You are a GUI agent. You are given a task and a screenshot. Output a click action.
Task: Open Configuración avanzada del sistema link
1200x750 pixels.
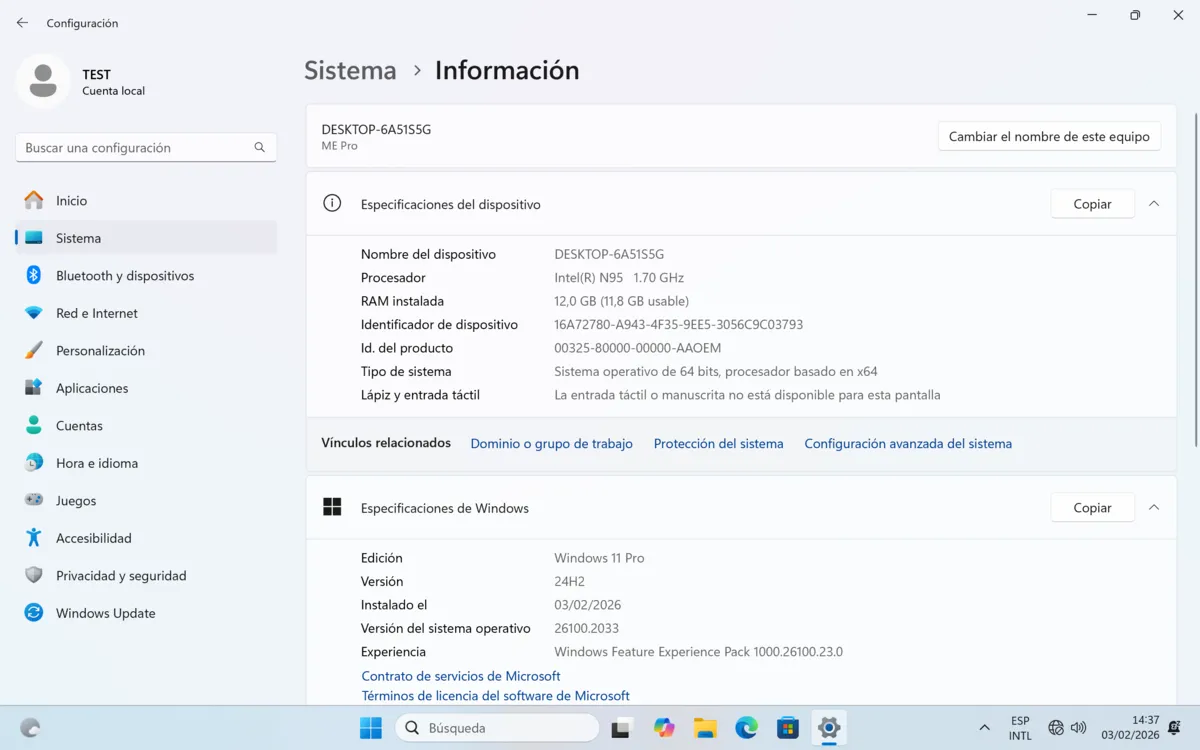907,444
